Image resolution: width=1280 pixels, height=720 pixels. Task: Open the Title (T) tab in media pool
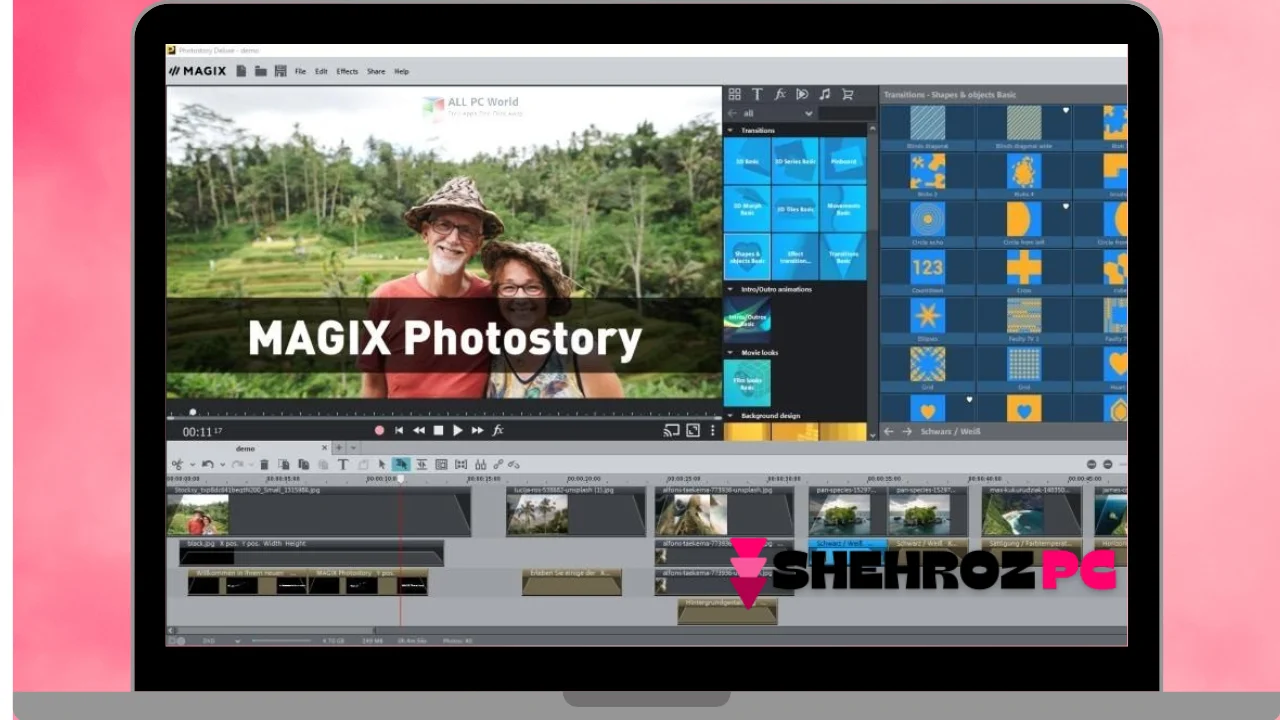pyautogui.click(x=757, y=94)
